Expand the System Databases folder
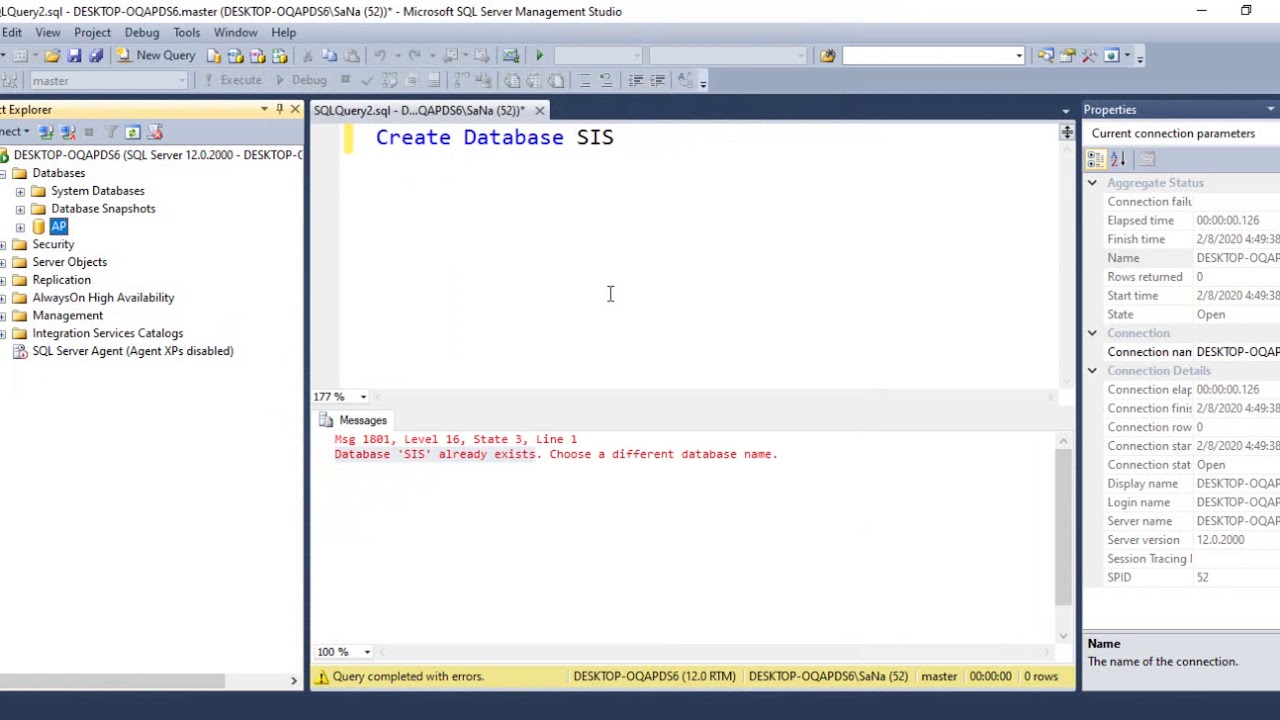Image resolution: width=1280 pixels, height=720 pixels. coord(20,191)
